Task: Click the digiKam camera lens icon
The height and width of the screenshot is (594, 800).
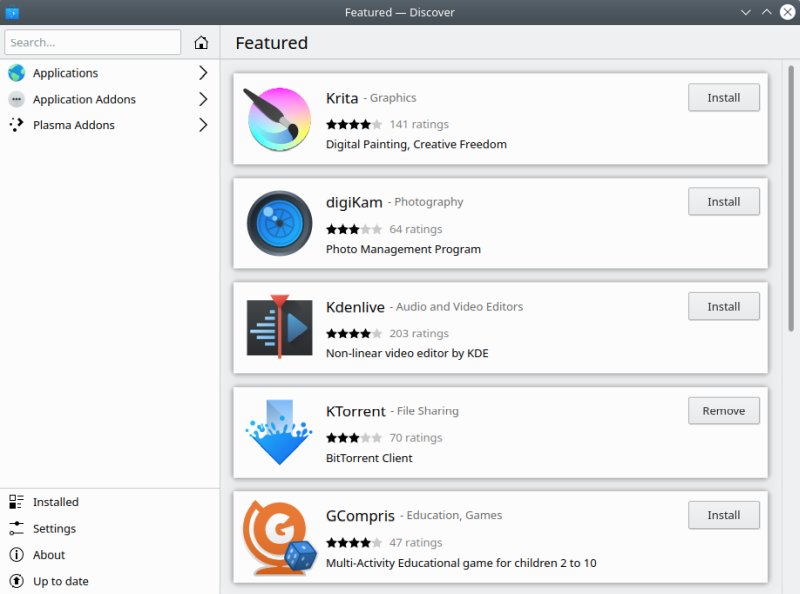Action: click(x=279, y=223)
